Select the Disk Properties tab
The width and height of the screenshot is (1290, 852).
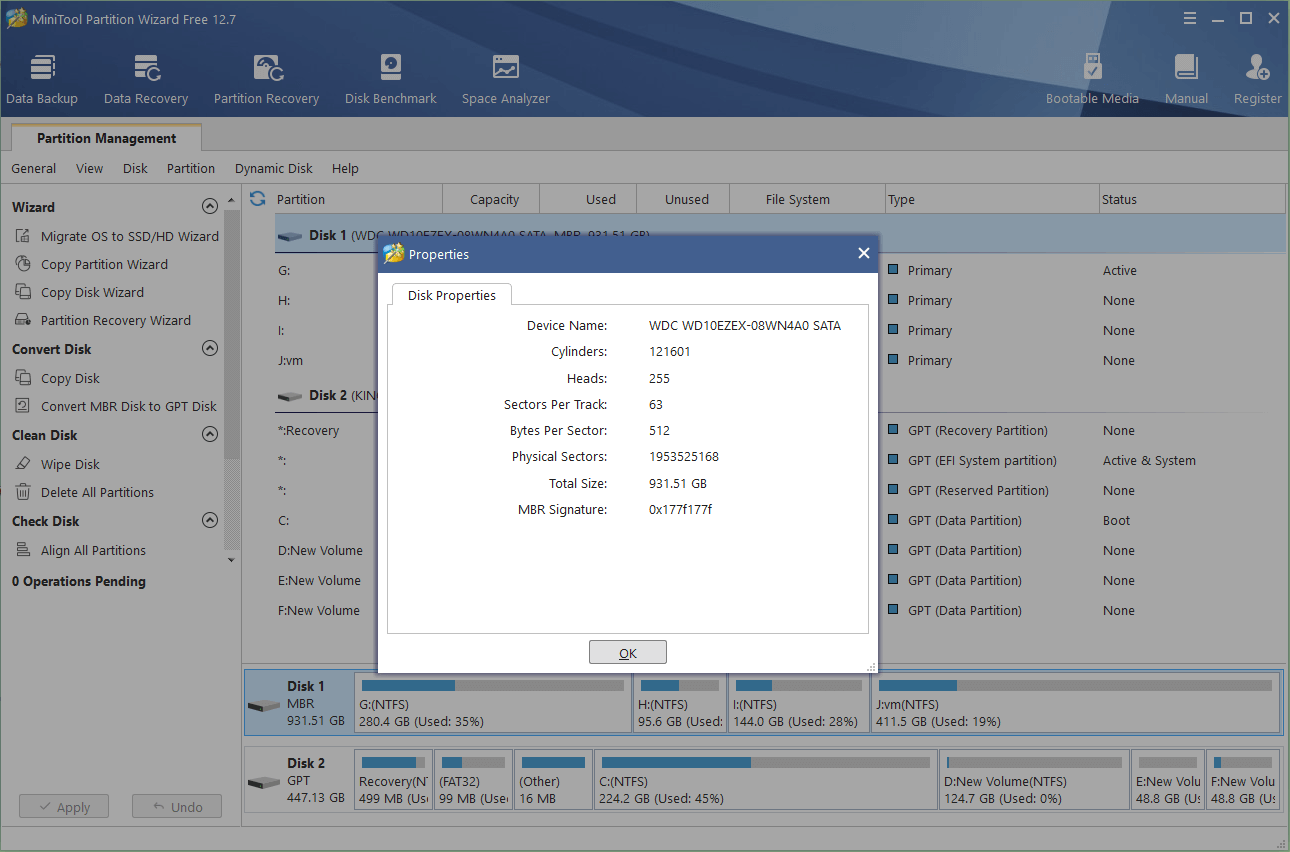pos(452,295)
